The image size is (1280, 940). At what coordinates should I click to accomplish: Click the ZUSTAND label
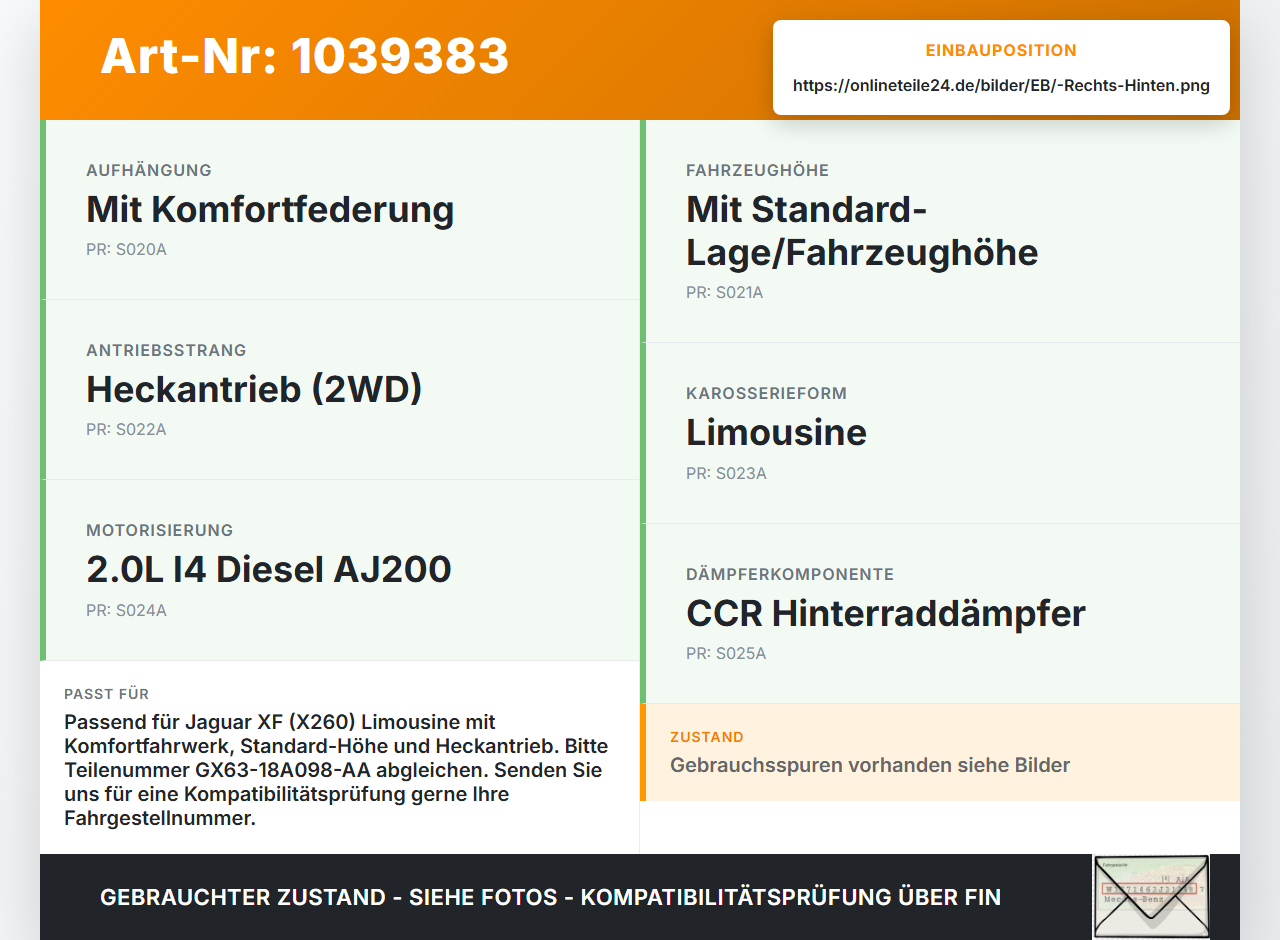click(707, 737)
